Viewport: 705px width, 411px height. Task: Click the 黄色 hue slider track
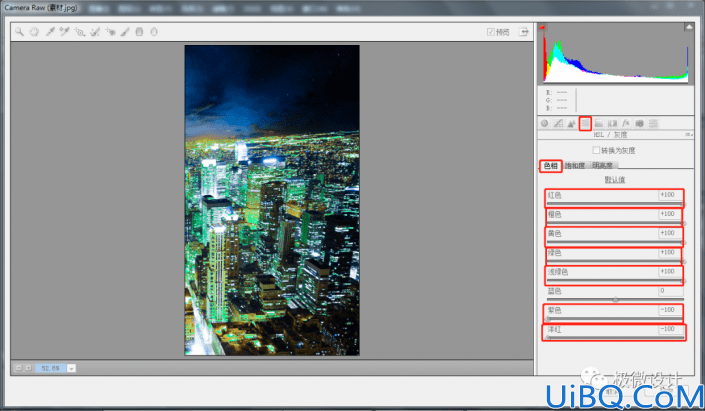point(615,242)
